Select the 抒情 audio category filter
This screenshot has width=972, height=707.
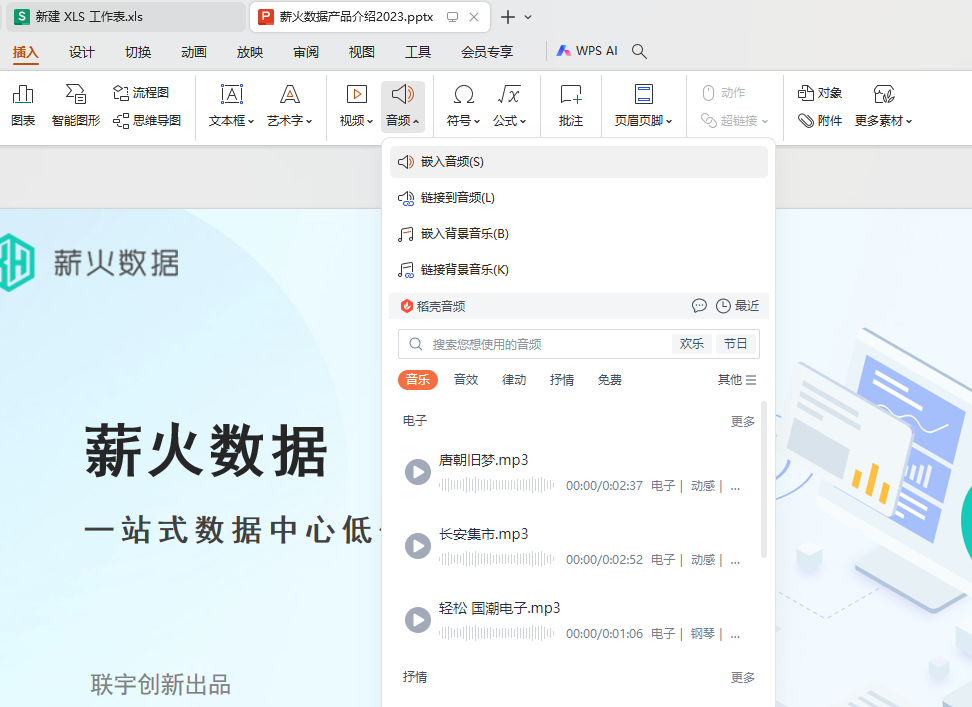tap(562, 380)
